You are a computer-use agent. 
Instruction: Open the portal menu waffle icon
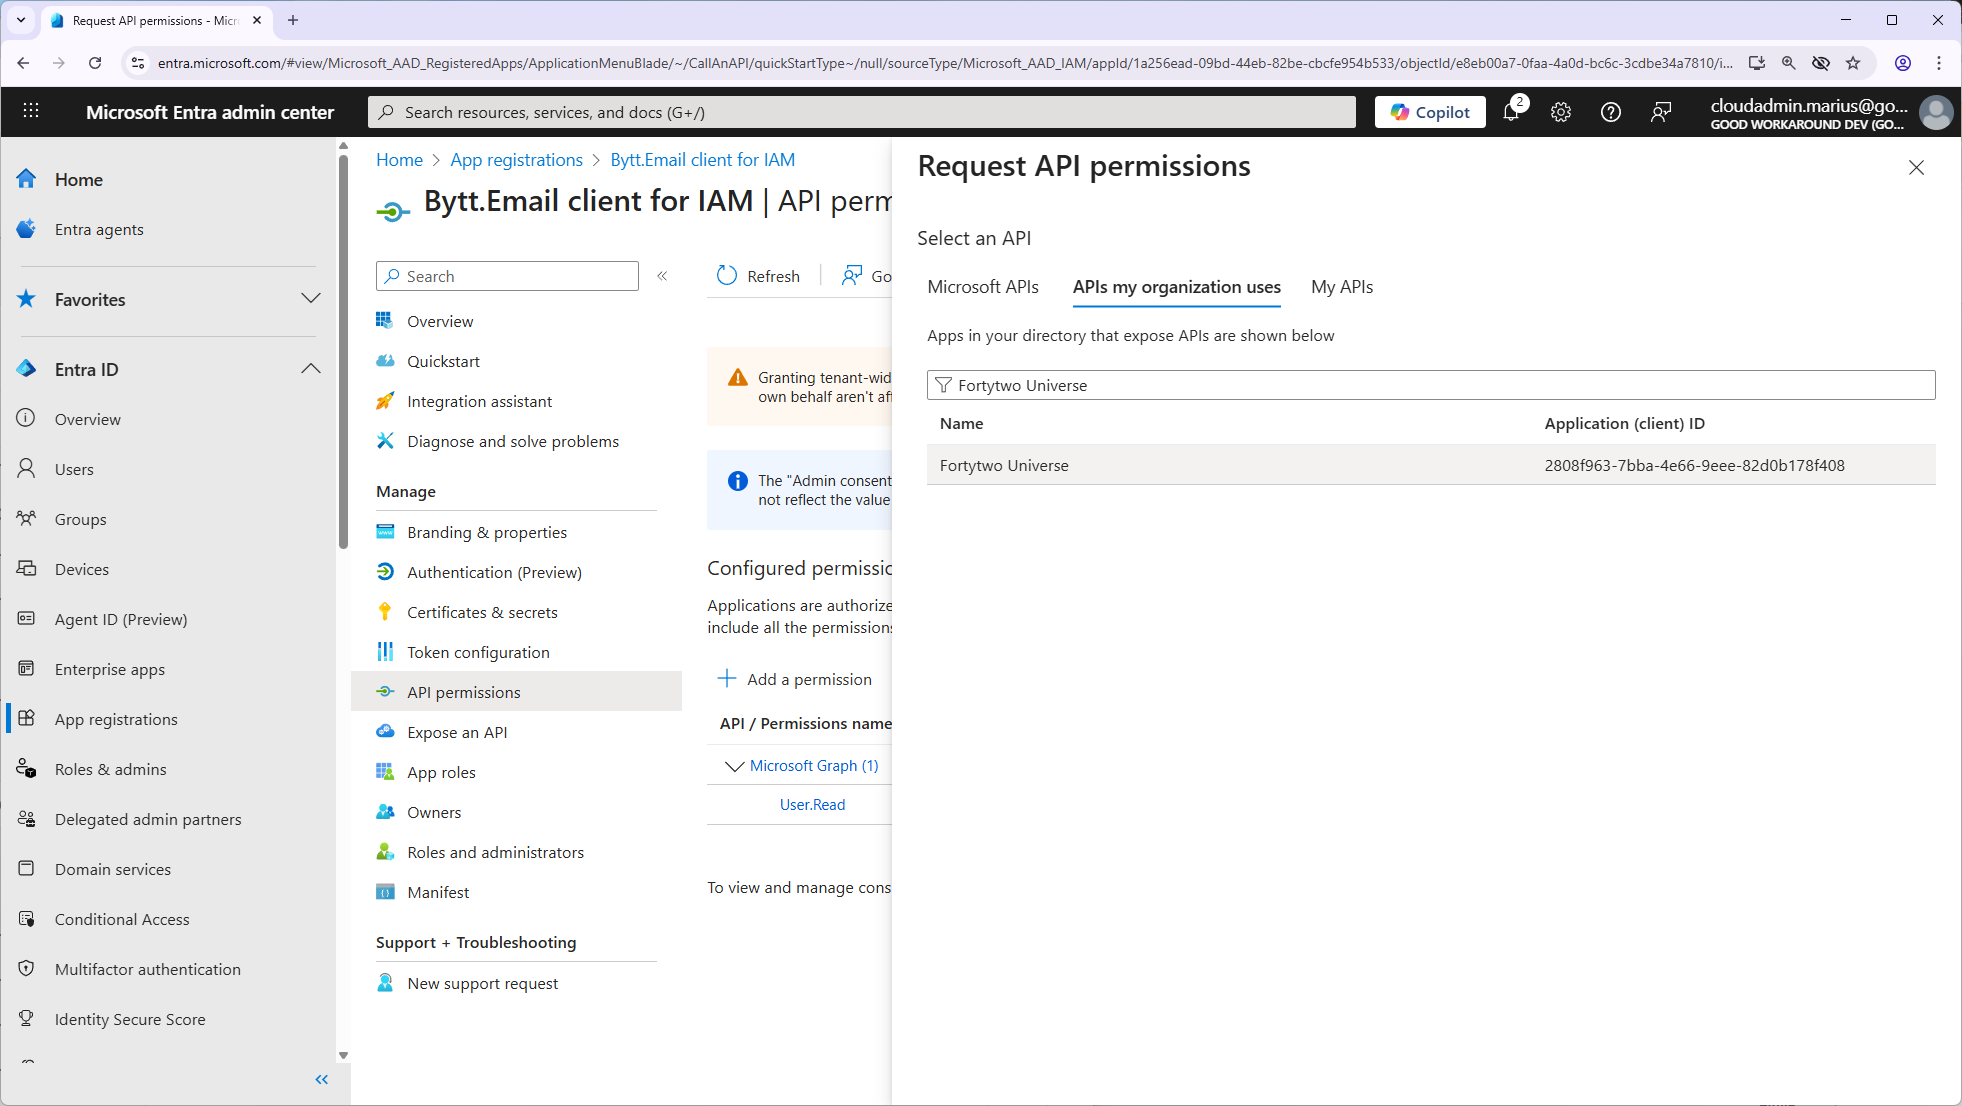click(31, 111)
